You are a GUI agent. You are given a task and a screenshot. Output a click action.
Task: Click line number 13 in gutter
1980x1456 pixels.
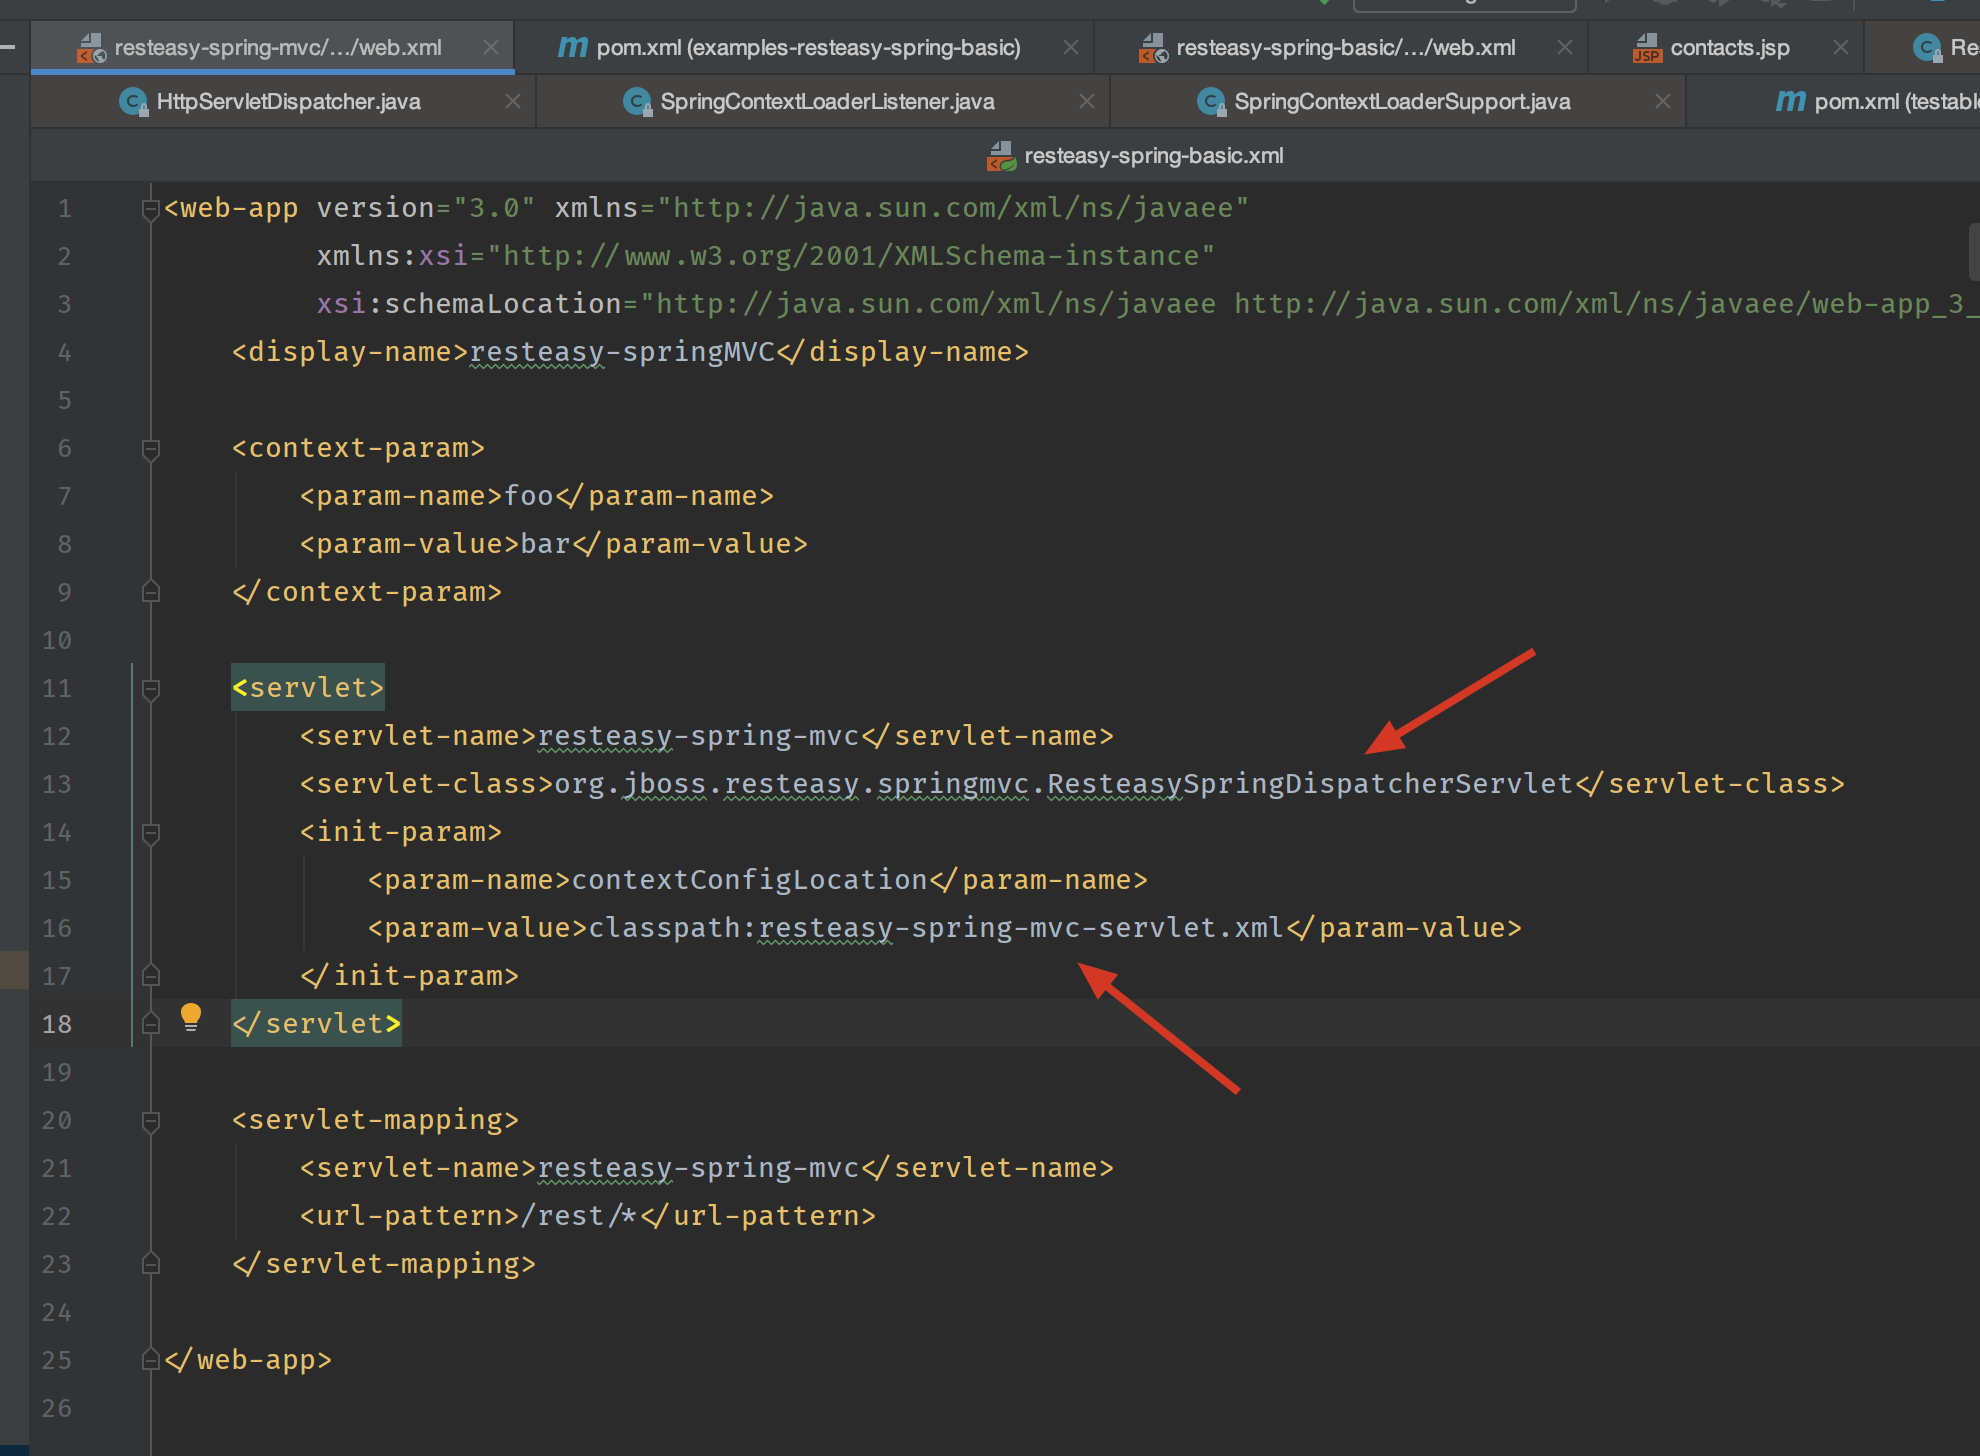pyautogui.click(x=57, y=784)
